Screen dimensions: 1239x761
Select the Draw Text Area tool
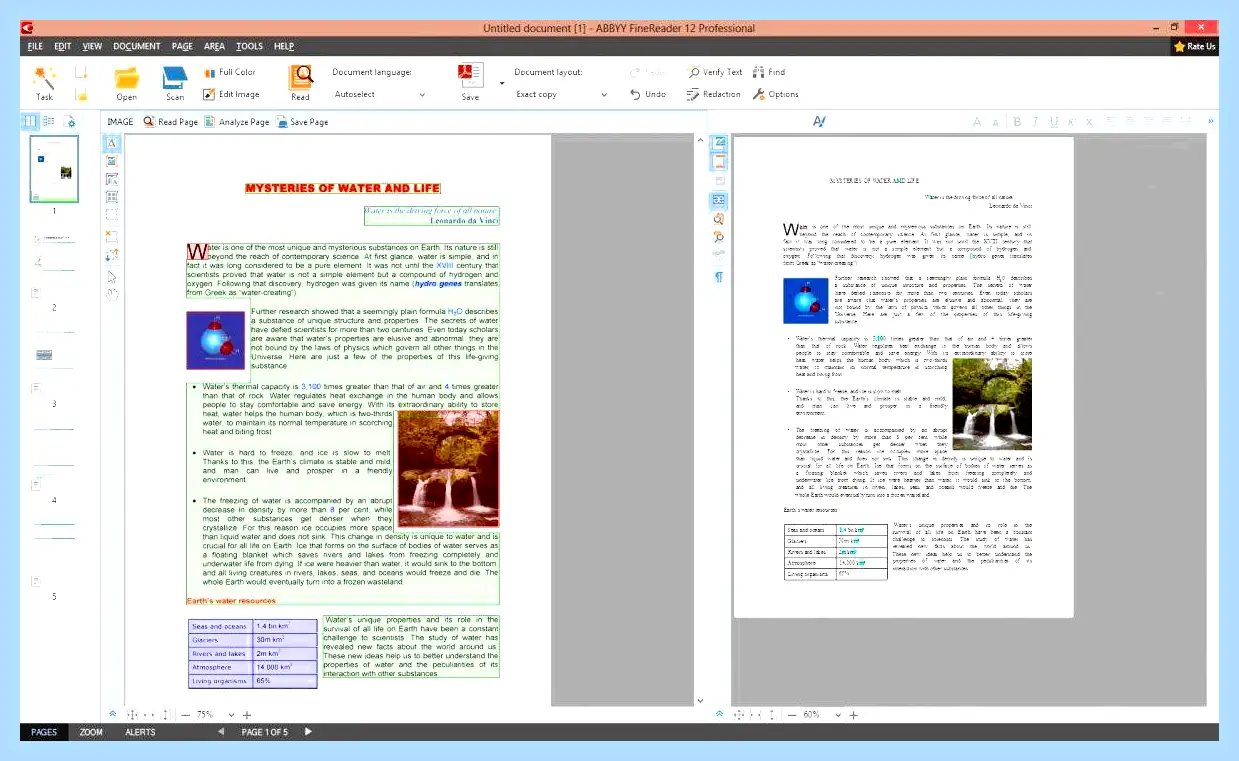pos(111,143)
